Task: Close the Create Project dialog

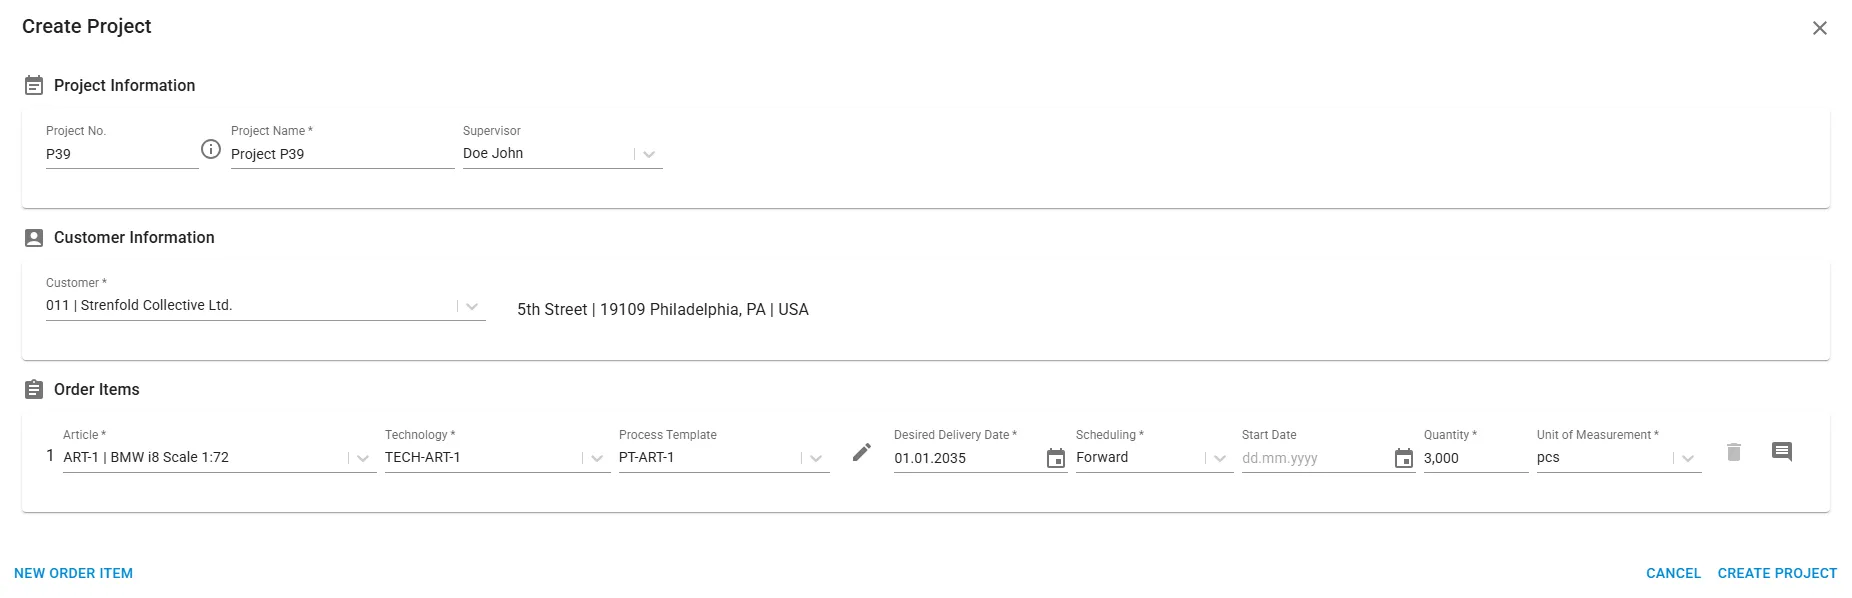Action: 1820,28
